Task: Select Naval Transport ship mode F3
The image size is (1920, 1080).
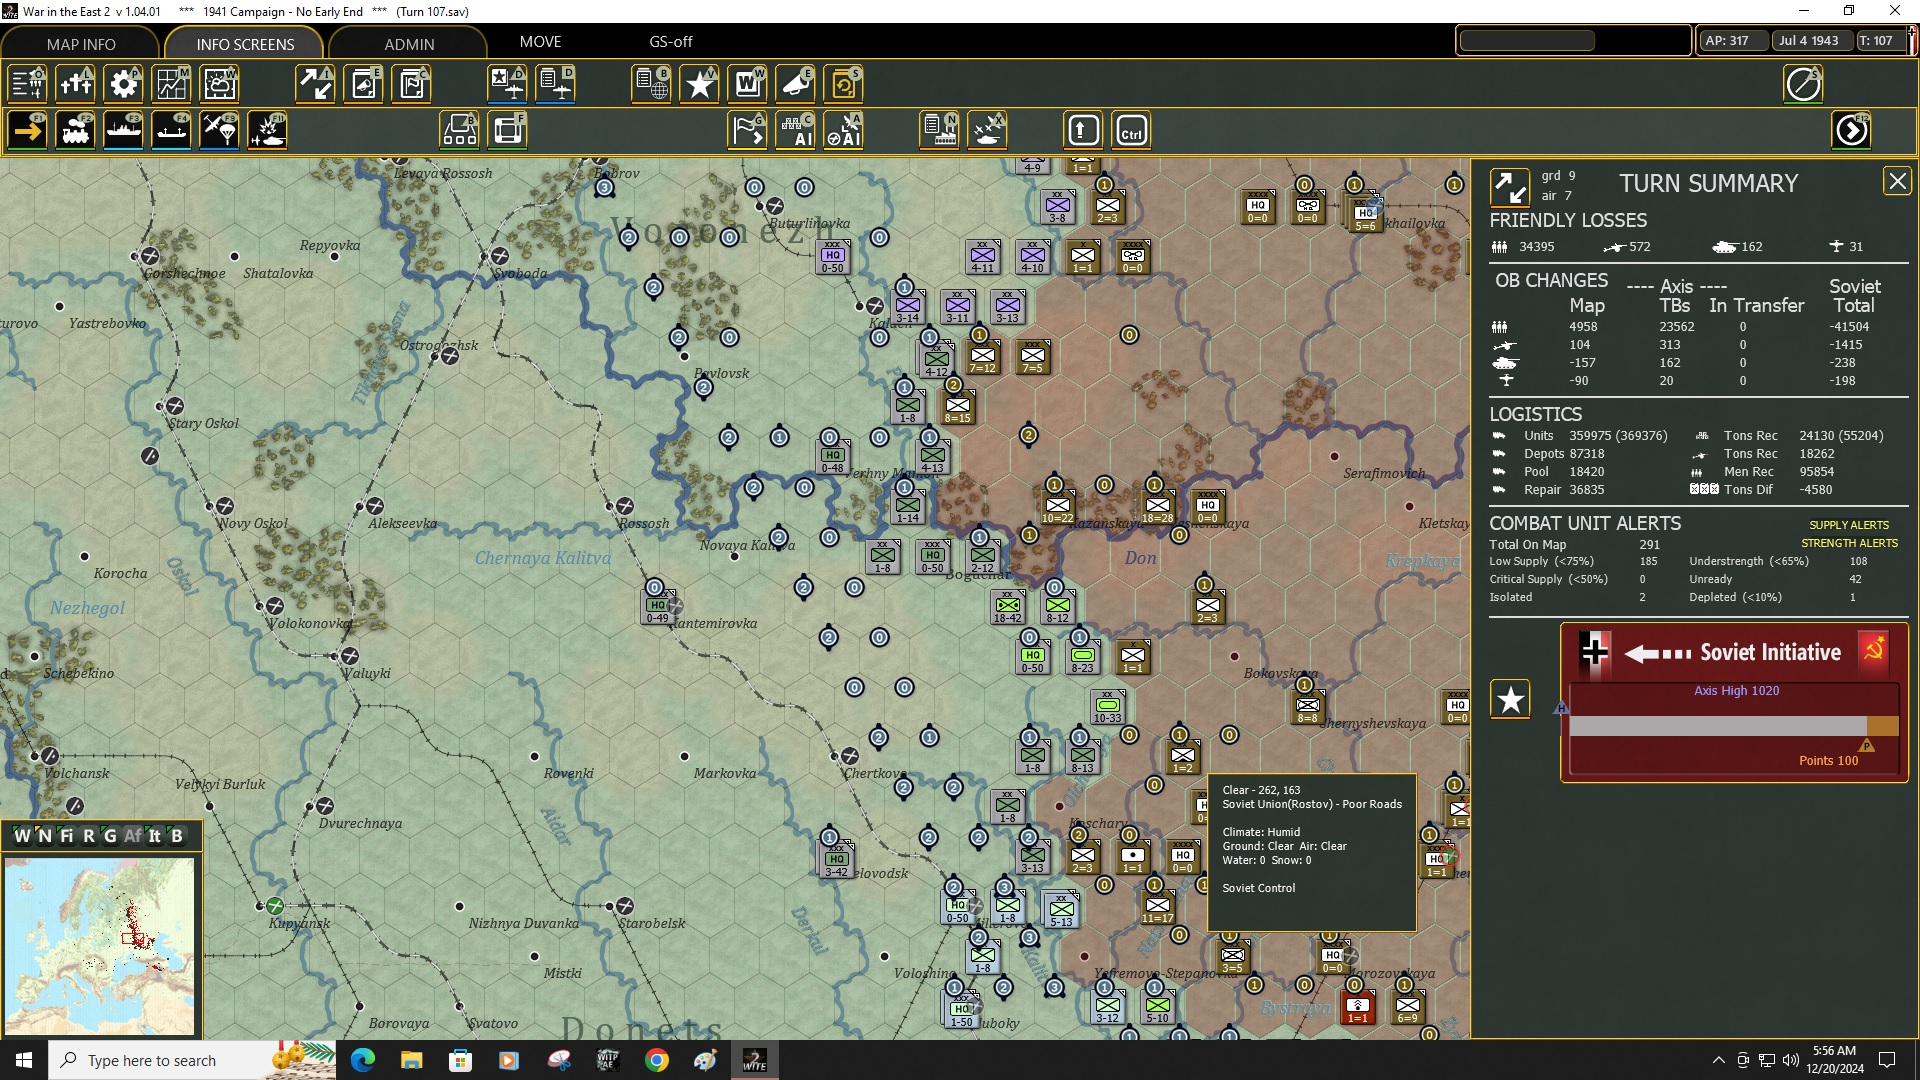Action: click(x=123, y=131)
